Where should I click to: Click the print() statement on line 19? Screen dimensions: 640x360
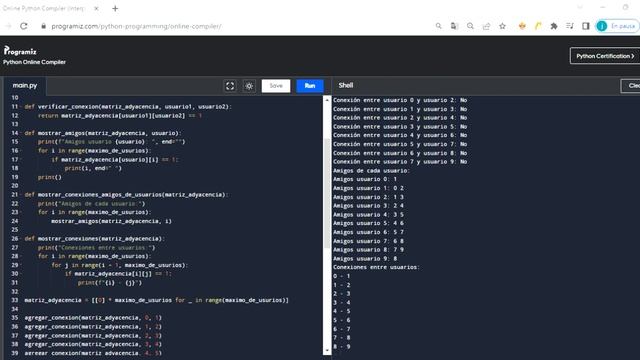(x=49, y=178)
